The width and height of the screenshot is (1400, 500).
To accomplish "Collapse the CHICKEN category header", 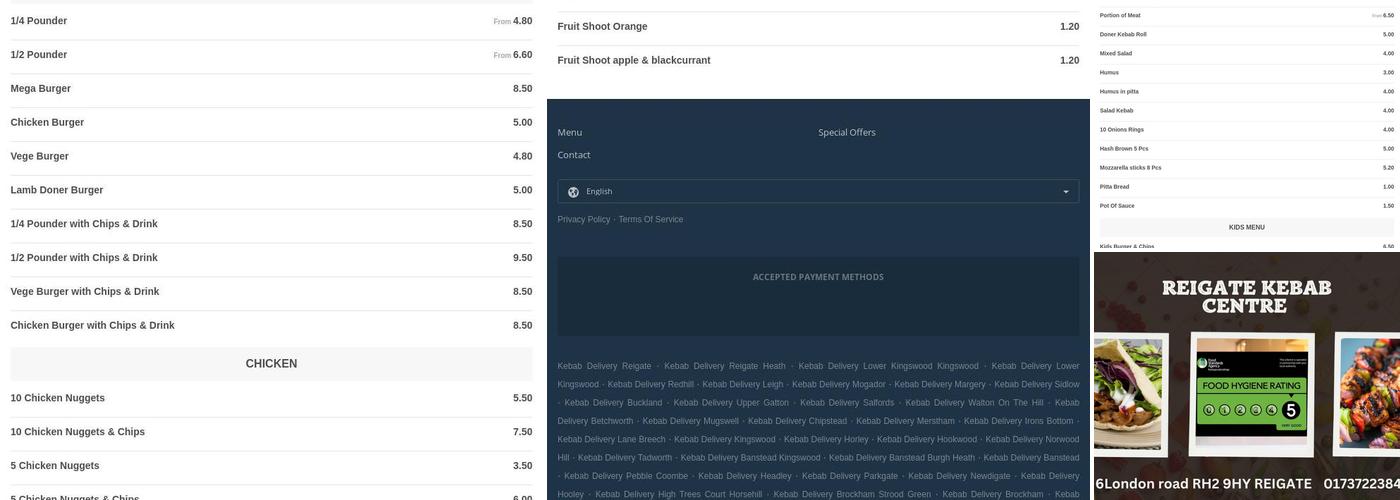I will (271, 364).
